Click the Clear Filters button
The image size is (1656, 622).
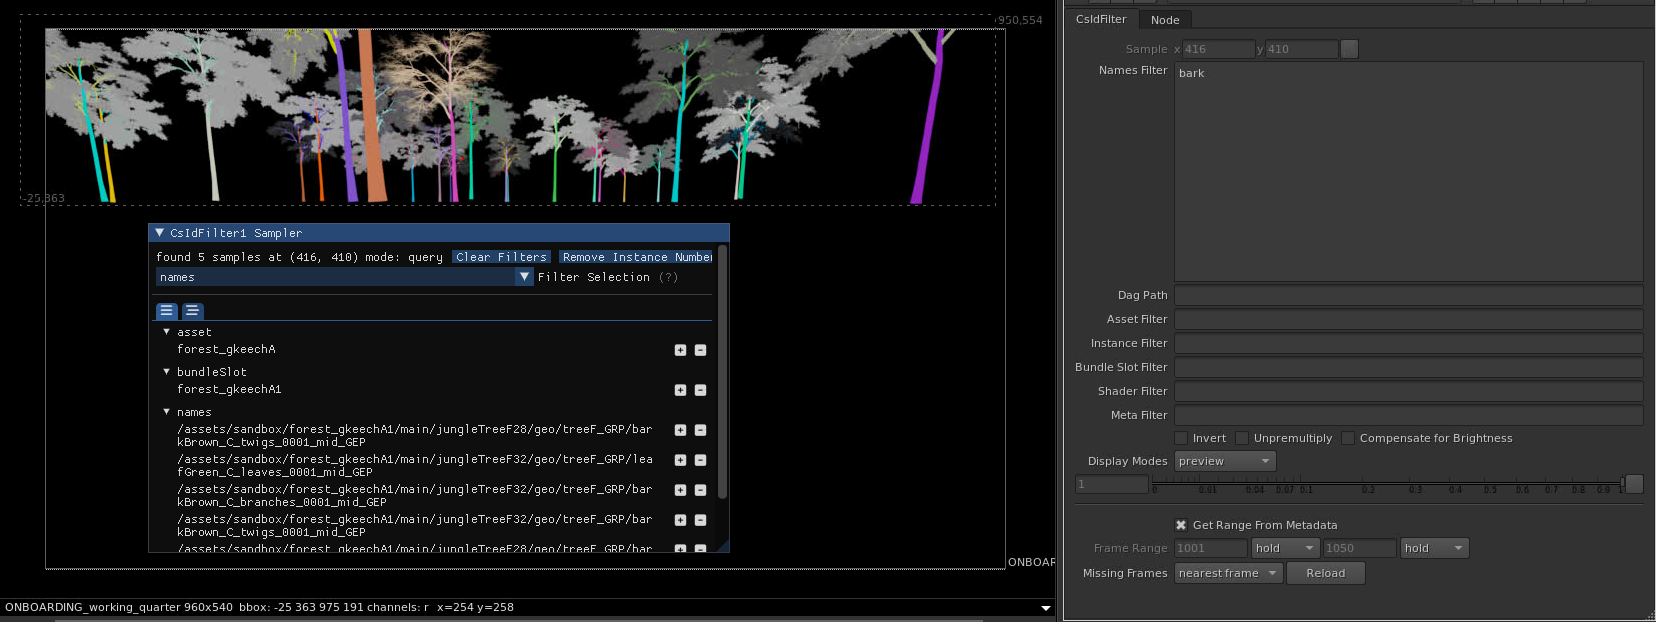[501, 257]
